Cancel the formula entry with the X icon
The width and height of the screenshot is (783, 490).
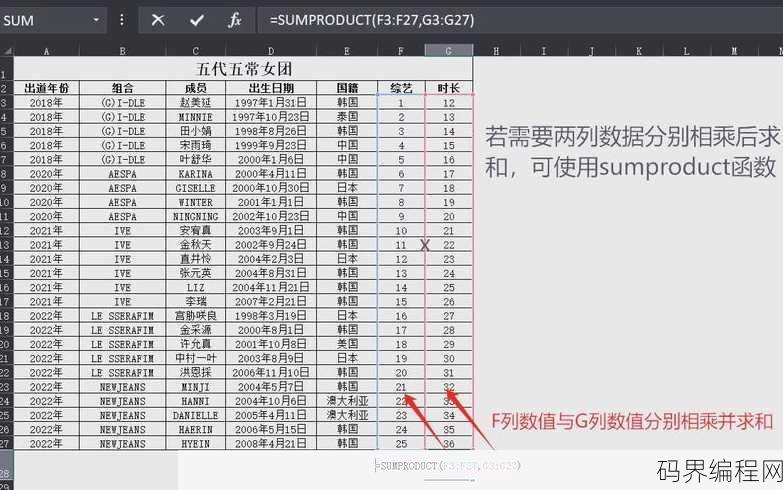158,20
